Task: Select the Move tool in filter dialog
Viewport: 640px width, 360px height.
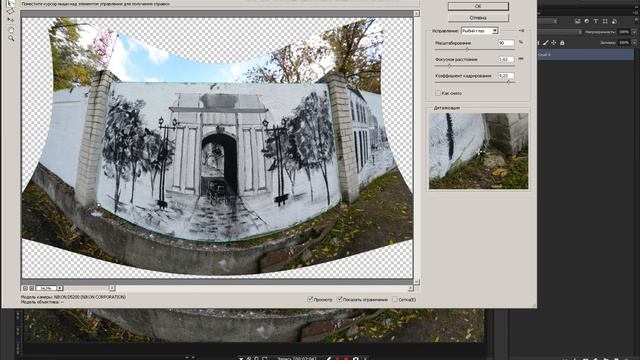Action: click(x=11, y=20)
